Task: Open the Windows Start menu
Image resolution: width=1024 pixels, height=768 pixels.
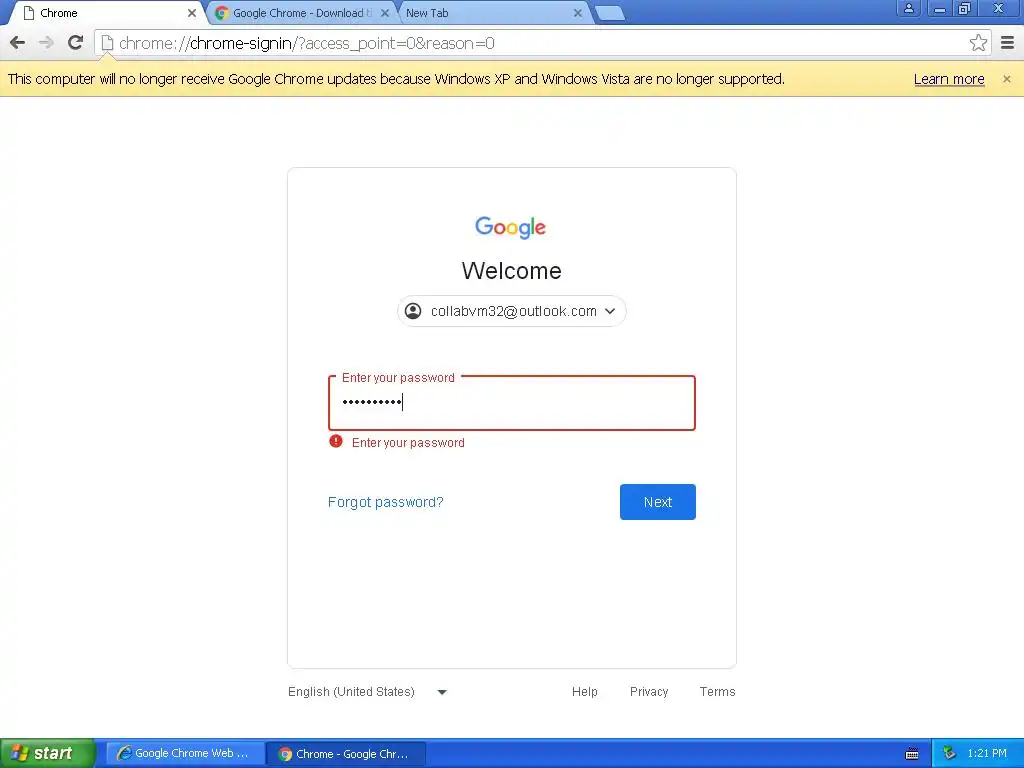Action: tap(47, 753)
